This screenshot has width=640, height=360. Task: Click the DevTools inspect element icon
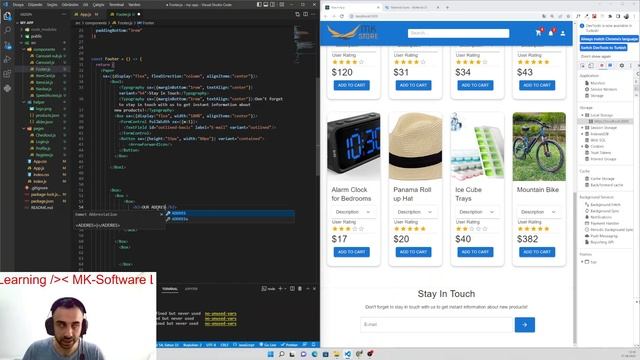[x=583, y=65]
